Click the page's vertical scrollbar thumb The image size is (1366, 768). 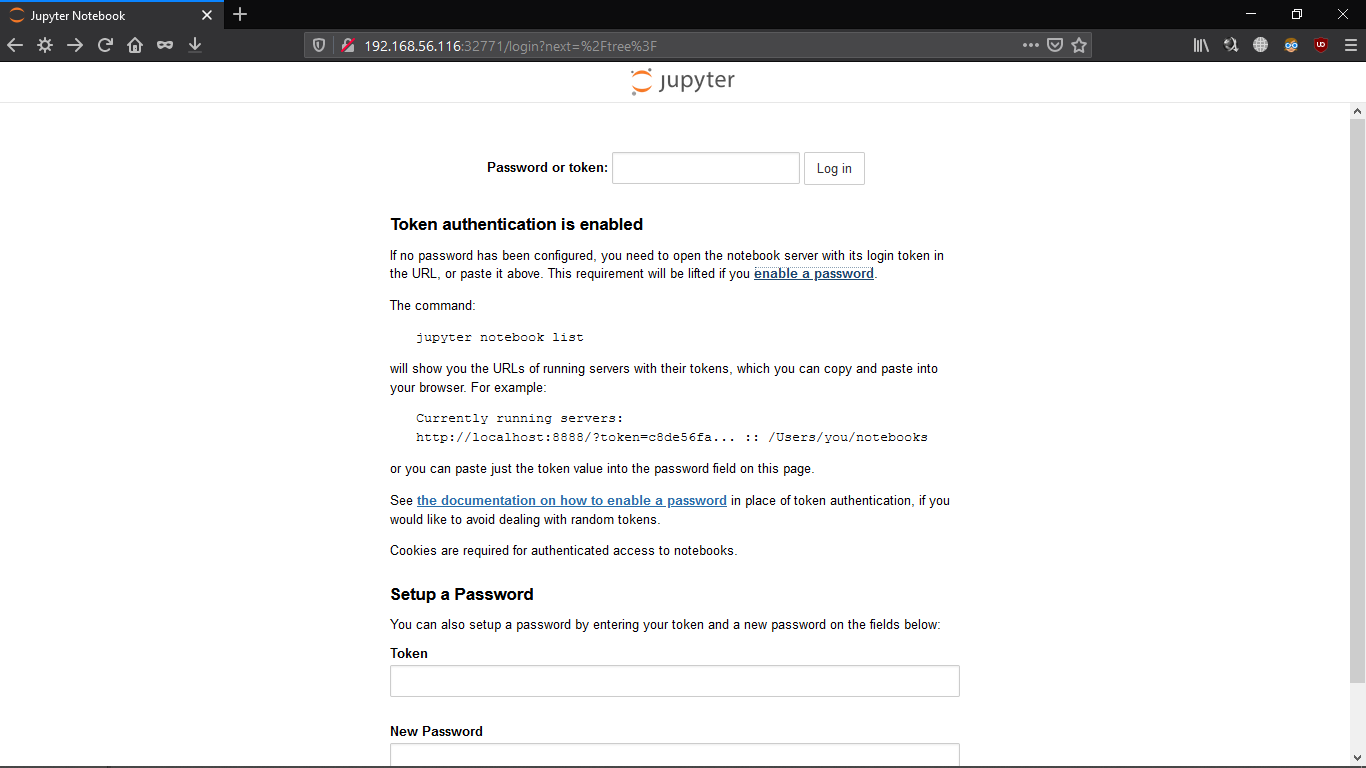pos(1358,400)
